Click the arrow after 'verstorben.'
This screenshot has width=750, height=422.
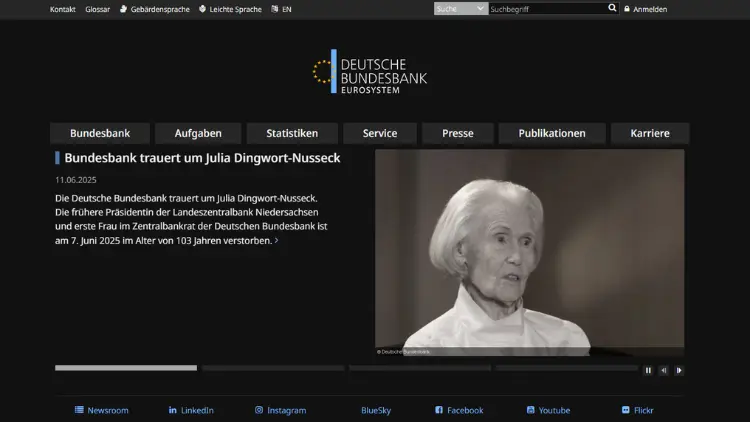coord(276,241)
